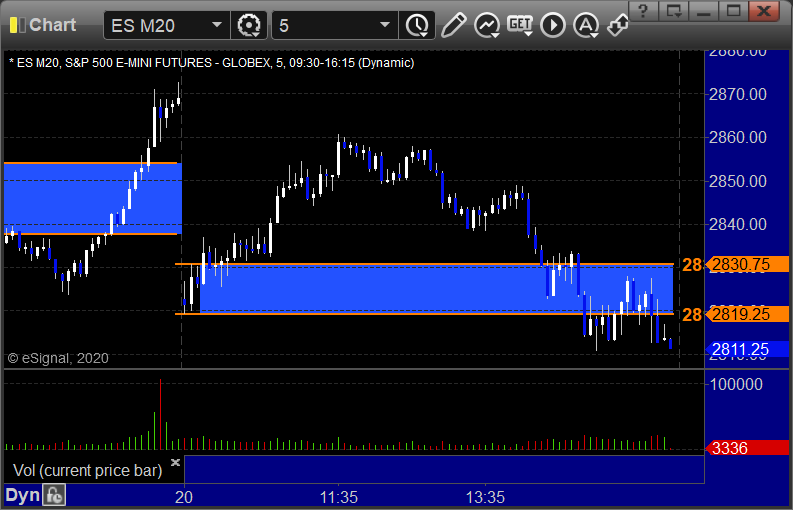This screenshot has width=793, height=510.
Task: Select the large blue zone between orange lines
Action: coord(436,289)
